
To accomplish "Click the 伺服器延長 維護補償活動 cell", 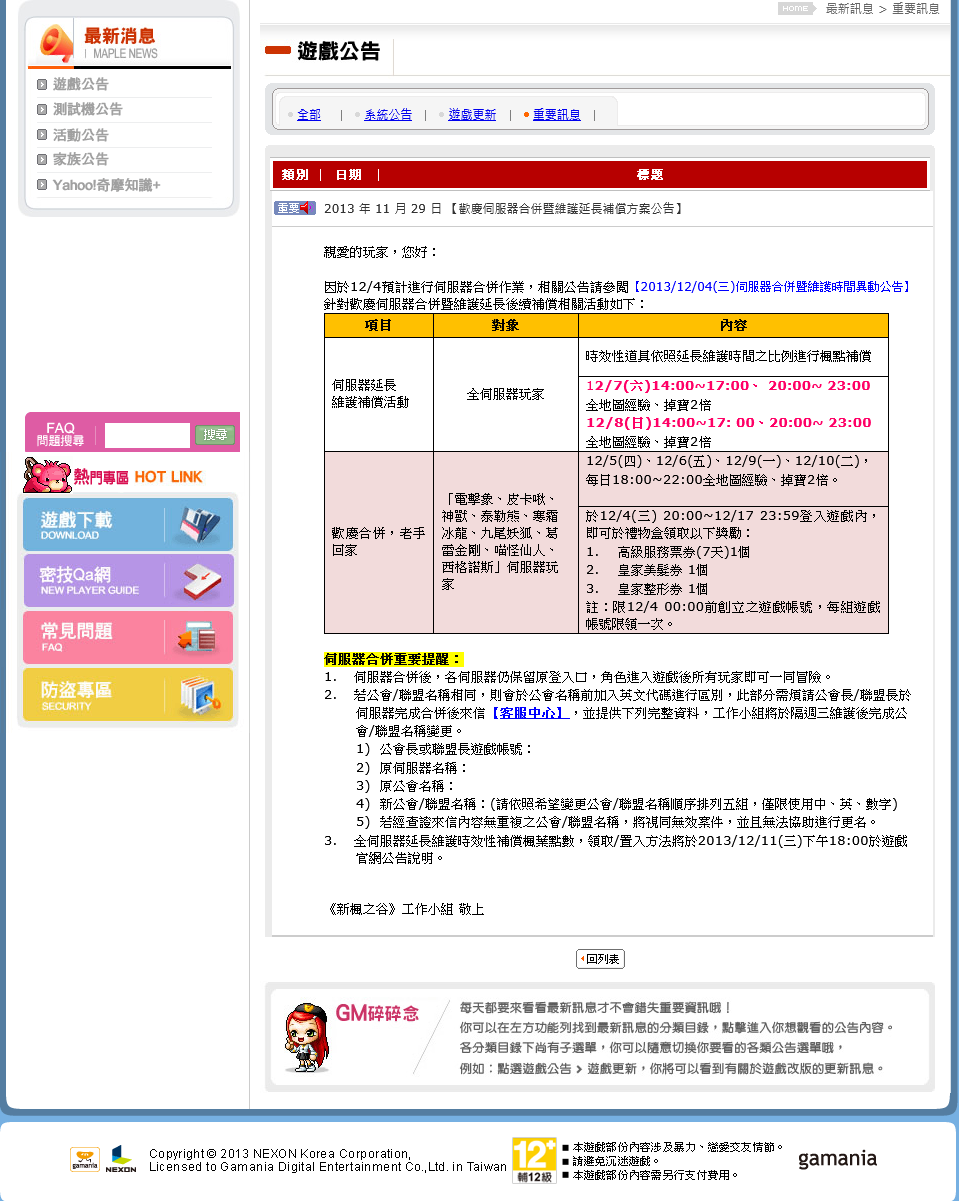I will (379, 394).
